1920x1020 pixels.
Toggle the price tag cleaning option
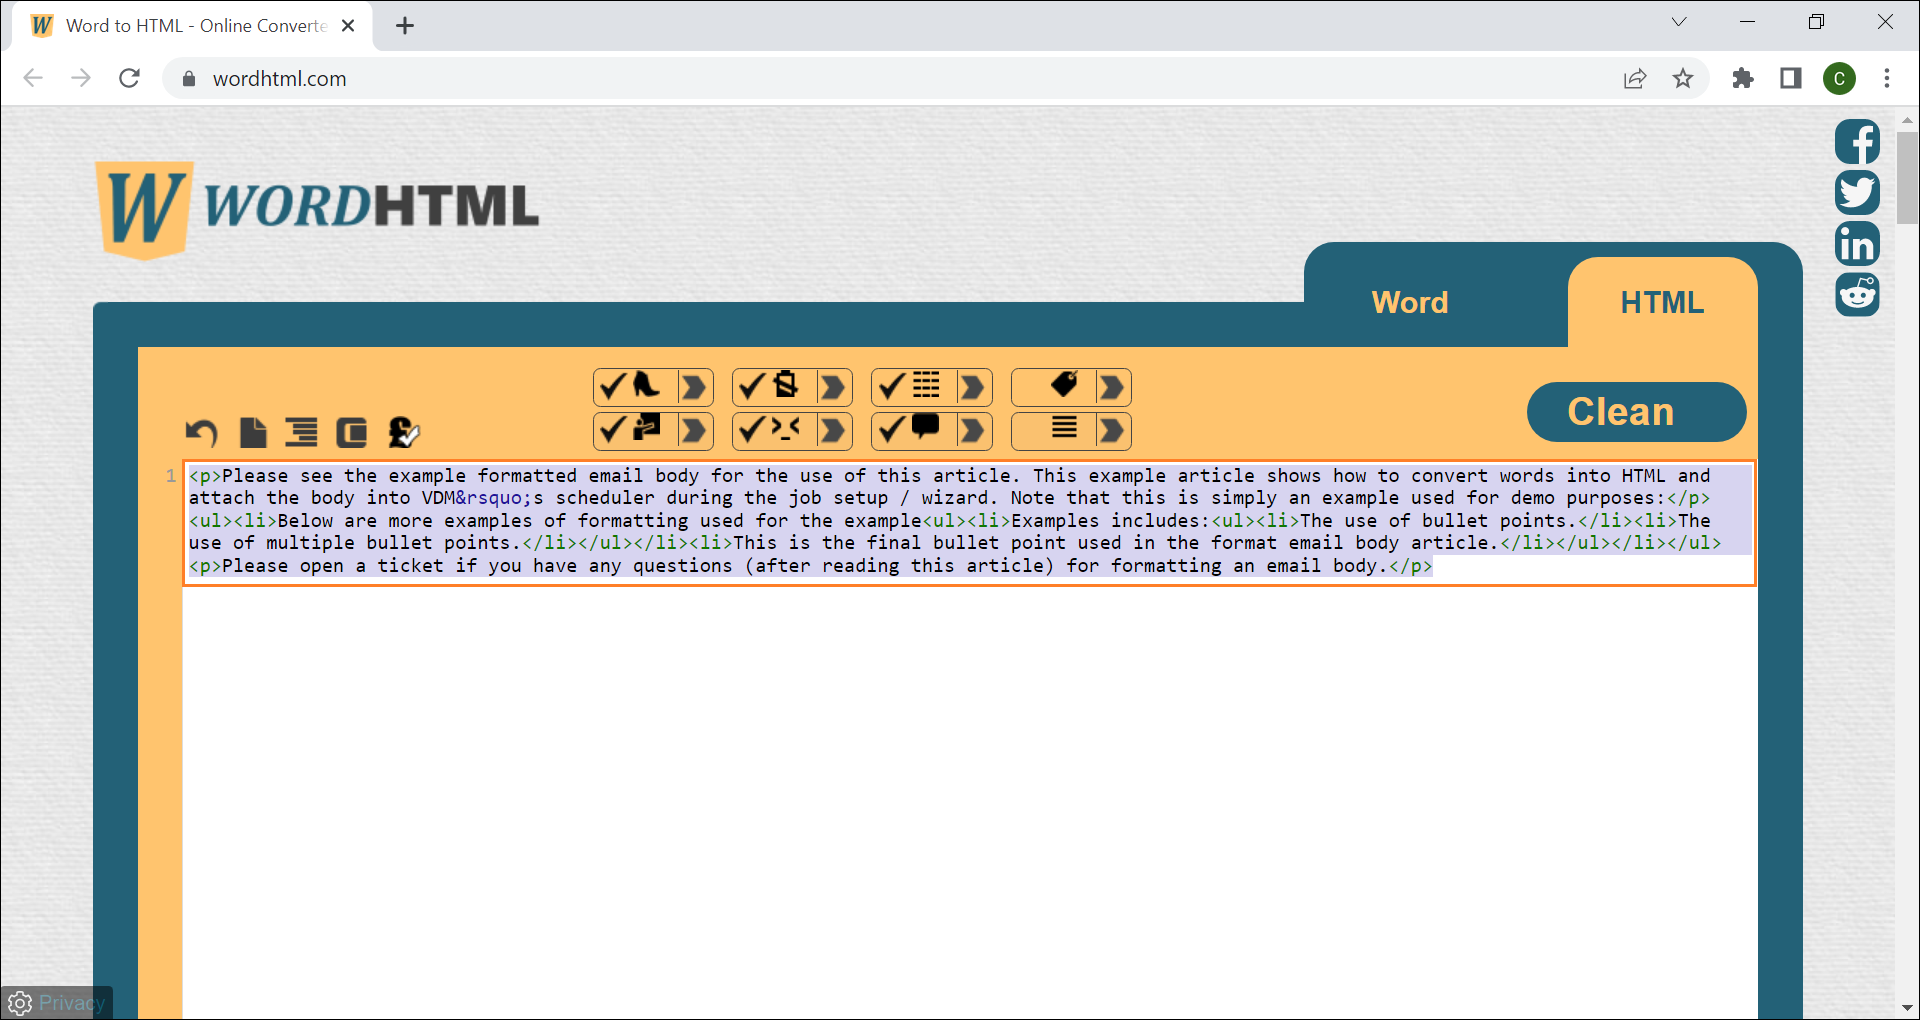coord(1053,387)
